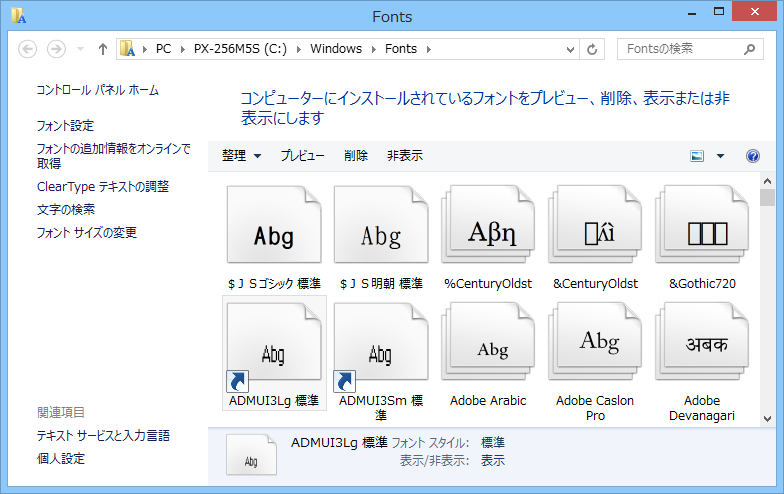Click the Fonts window title bar icon
Image resolution: width=784 pixels, height=494 pixels.
pos(18,15)
